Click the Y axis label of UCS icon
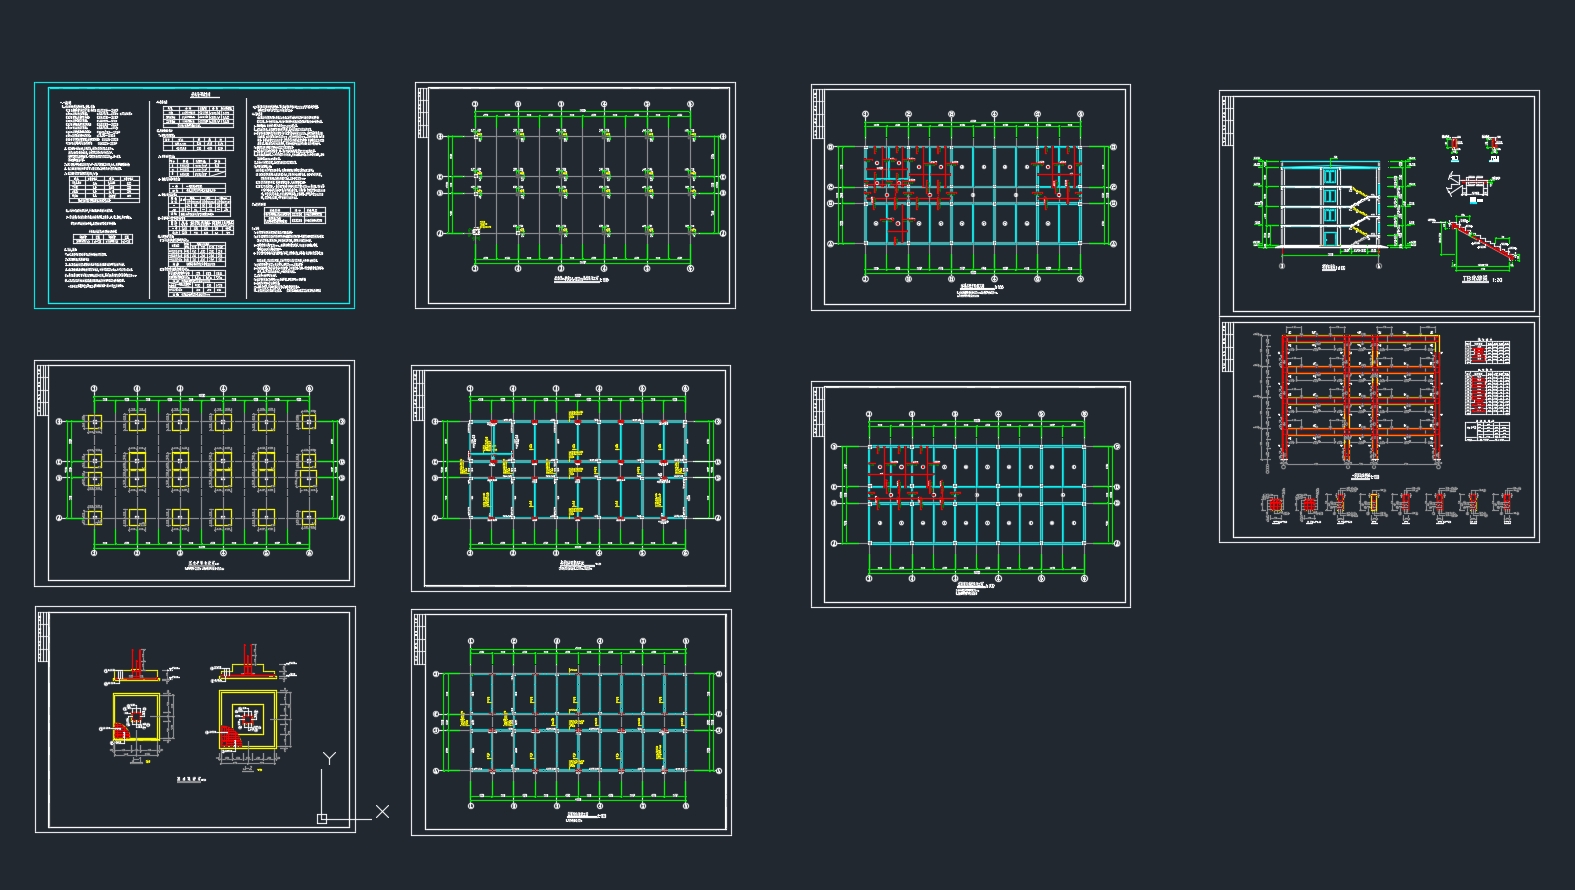Screen dimensions: 1575x890 point(328,759)
